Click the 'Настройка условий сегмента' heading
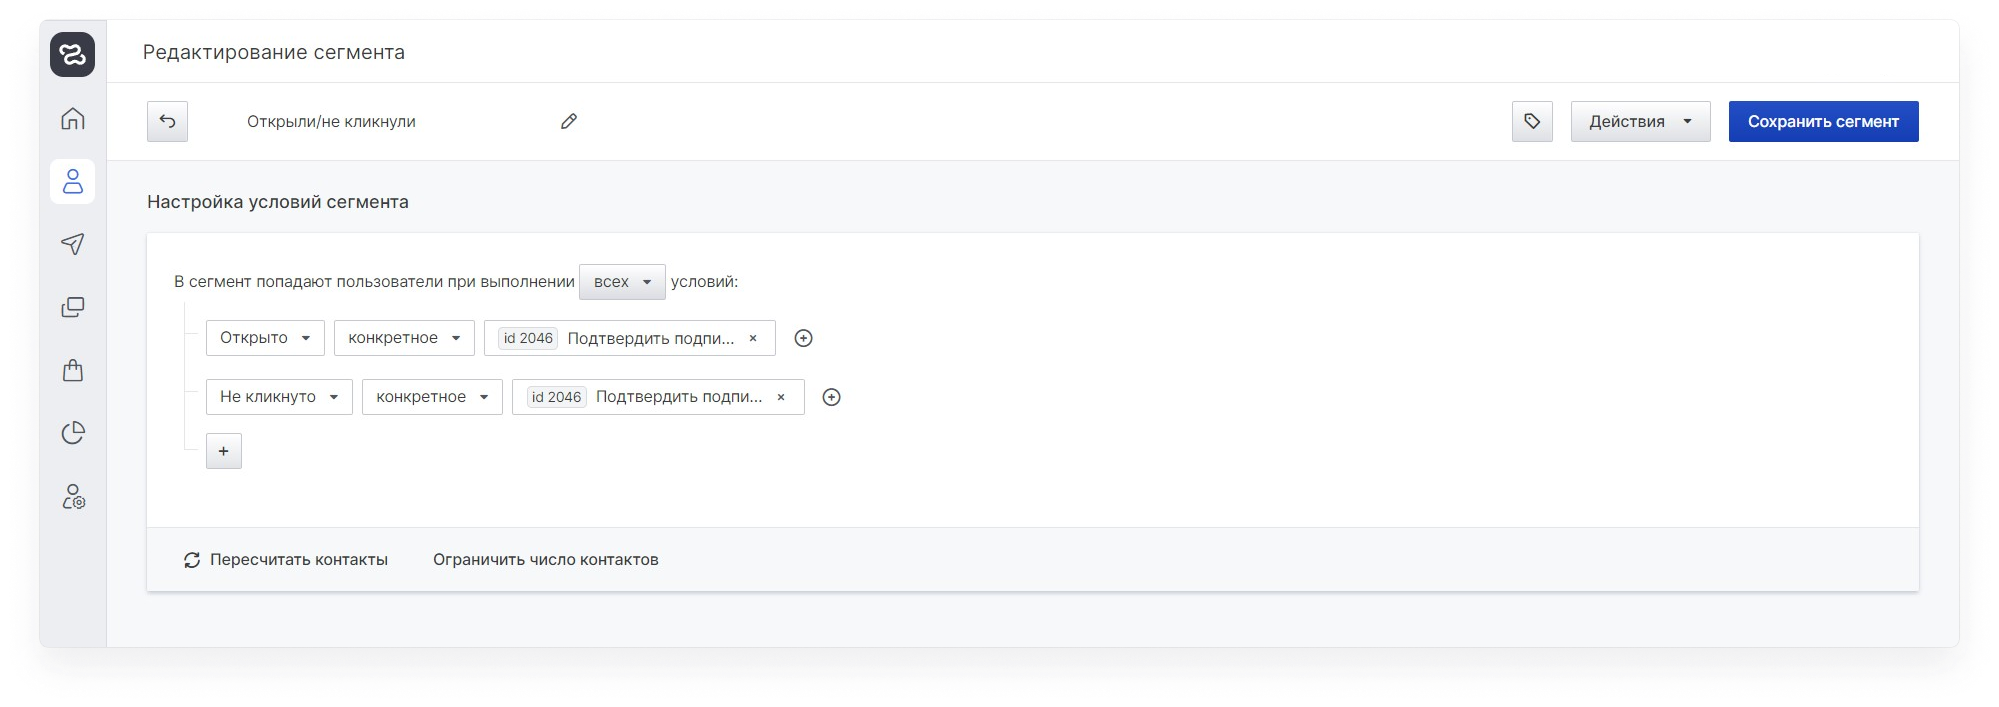This screenshot has width=1999, height=707. [x=278, y=202]
